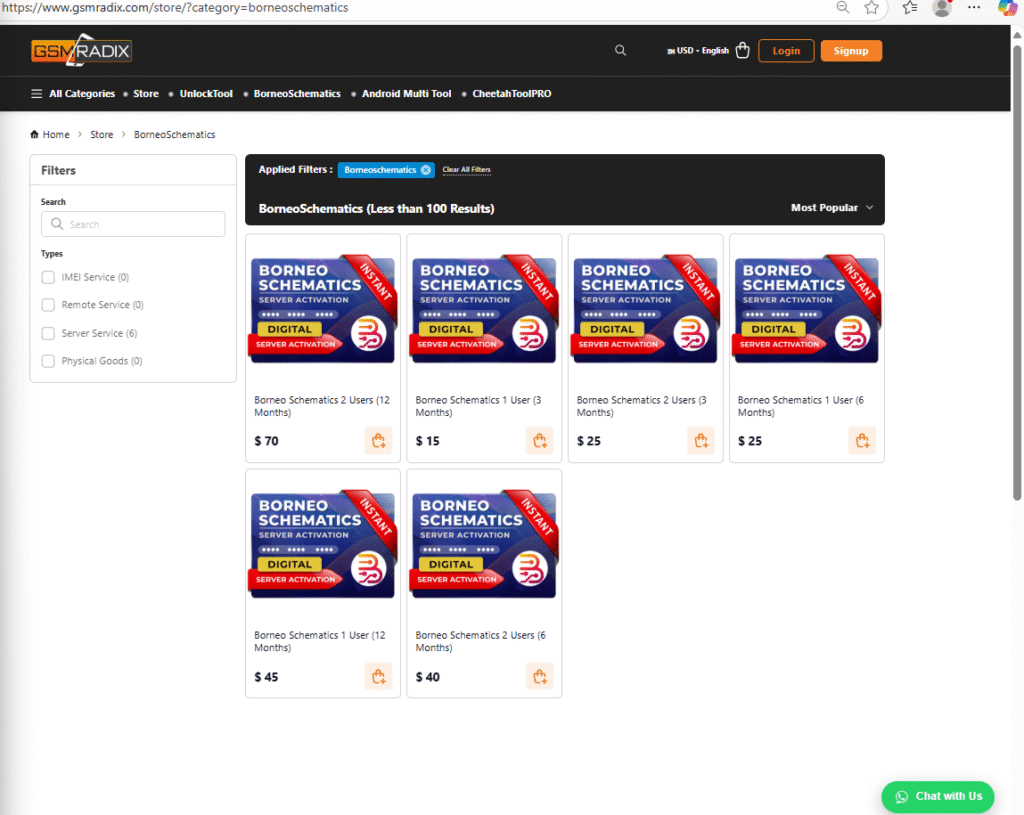Click the Home icon in breadcrumb
The height and width of the screenshot is (815, 1024).
[35, 134]
